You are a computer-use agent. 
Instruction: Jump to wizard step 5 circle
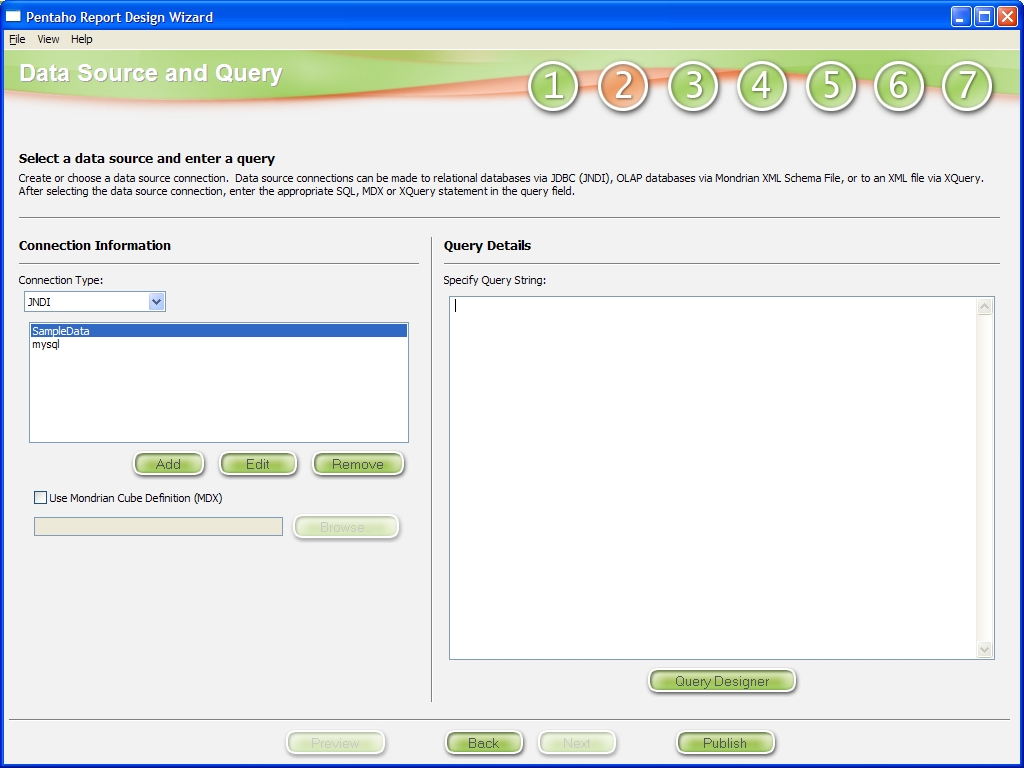[831, 86]
